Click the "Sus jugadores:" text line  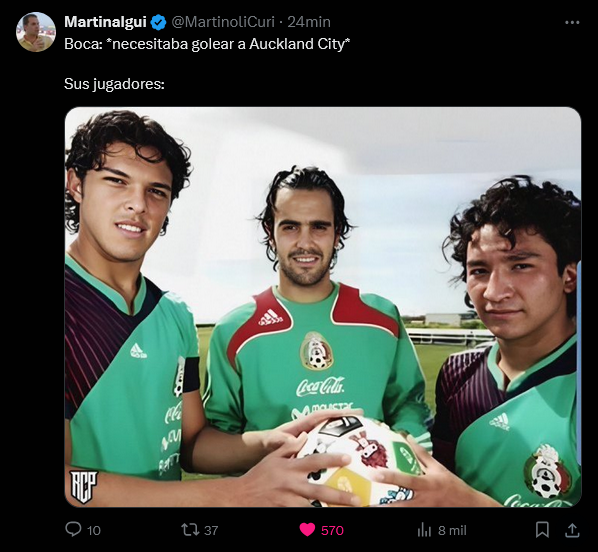click(x=114, y=84)
